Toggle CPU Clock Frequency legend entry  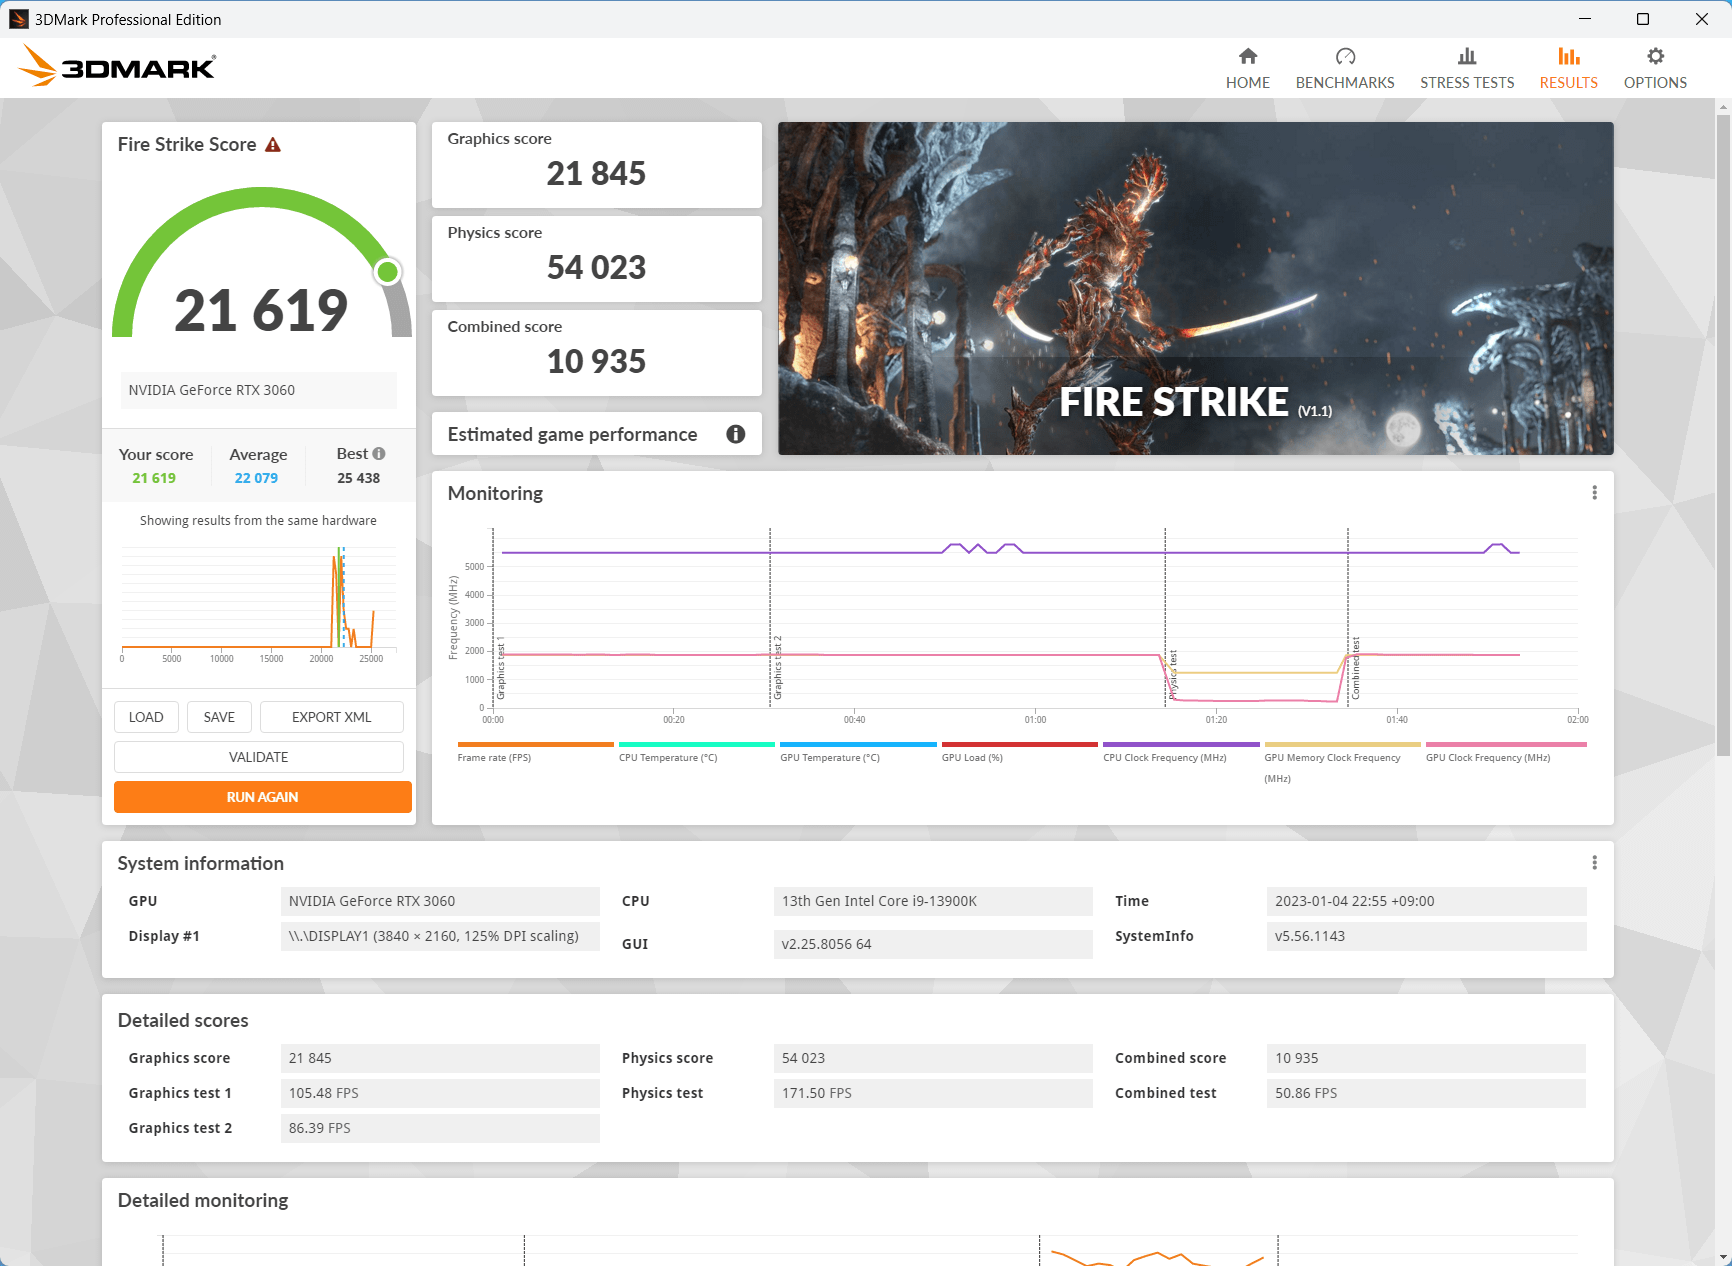[1181, 751]
